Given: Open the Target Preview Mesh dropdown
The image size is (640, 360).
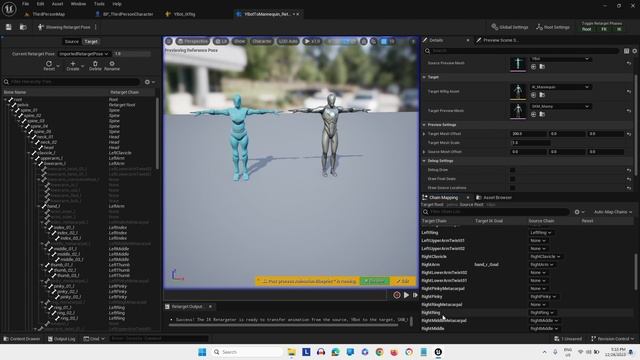Looking at the screenshot, I should tap(560, 107).
